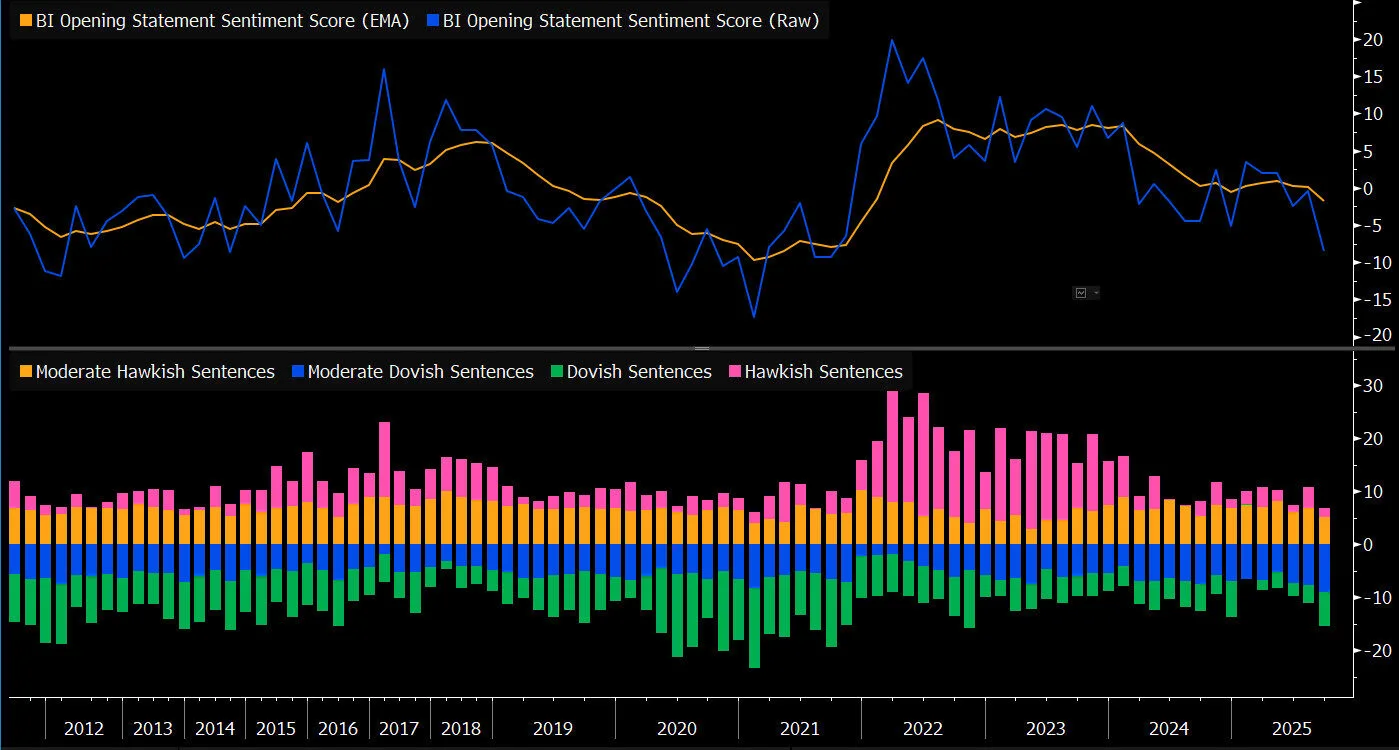This screenshot has height=750, width=1399.
Task: Click the orange Moderate Hawkish legend swatch
Action: 25,372
